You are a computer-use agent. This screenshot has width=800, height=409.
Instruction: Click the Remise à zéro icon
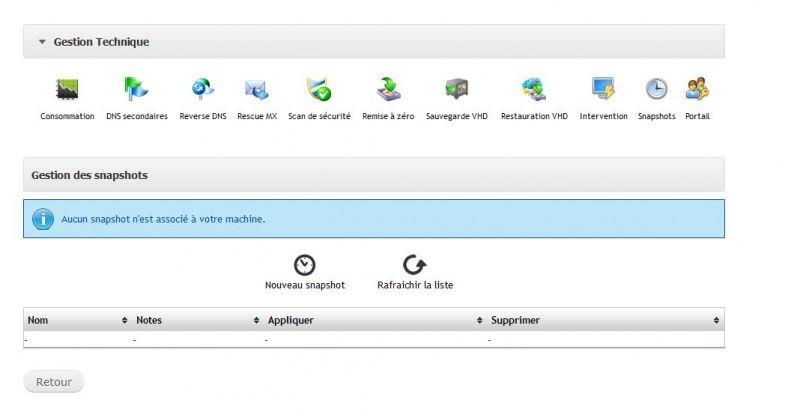click(387, 91)
